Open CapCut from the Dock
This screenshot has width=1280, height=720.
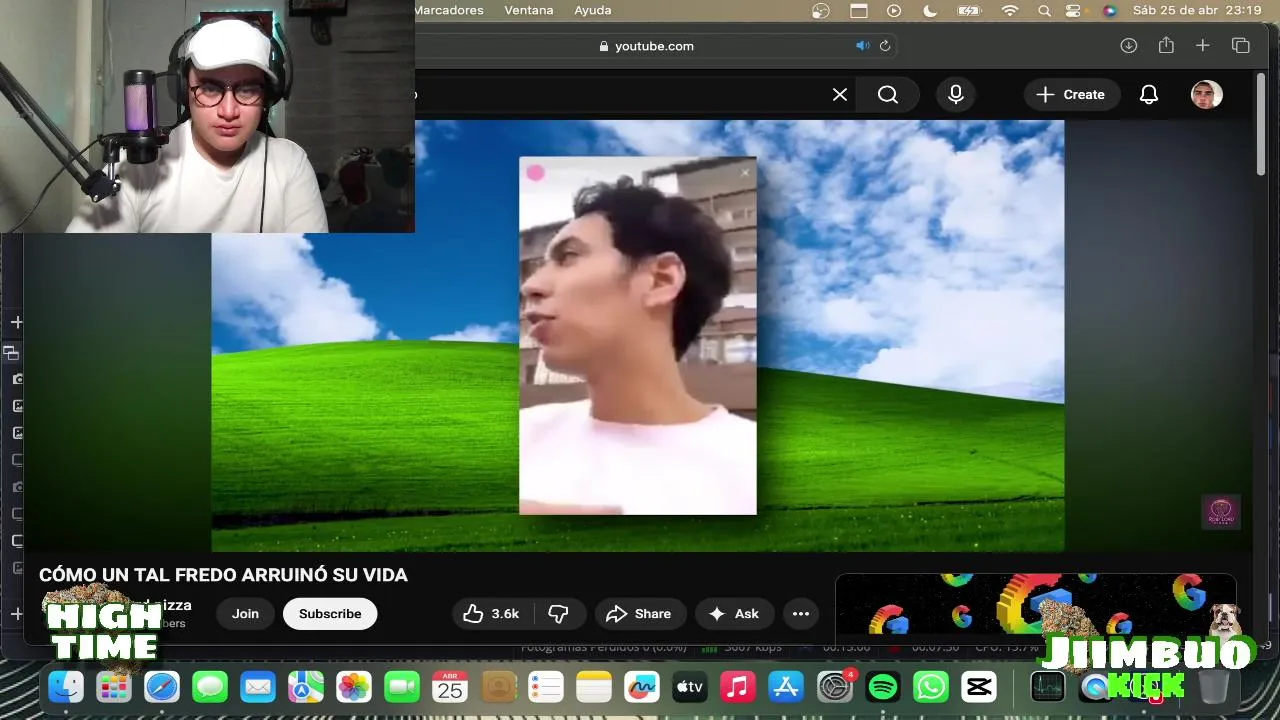click(978, 687)
